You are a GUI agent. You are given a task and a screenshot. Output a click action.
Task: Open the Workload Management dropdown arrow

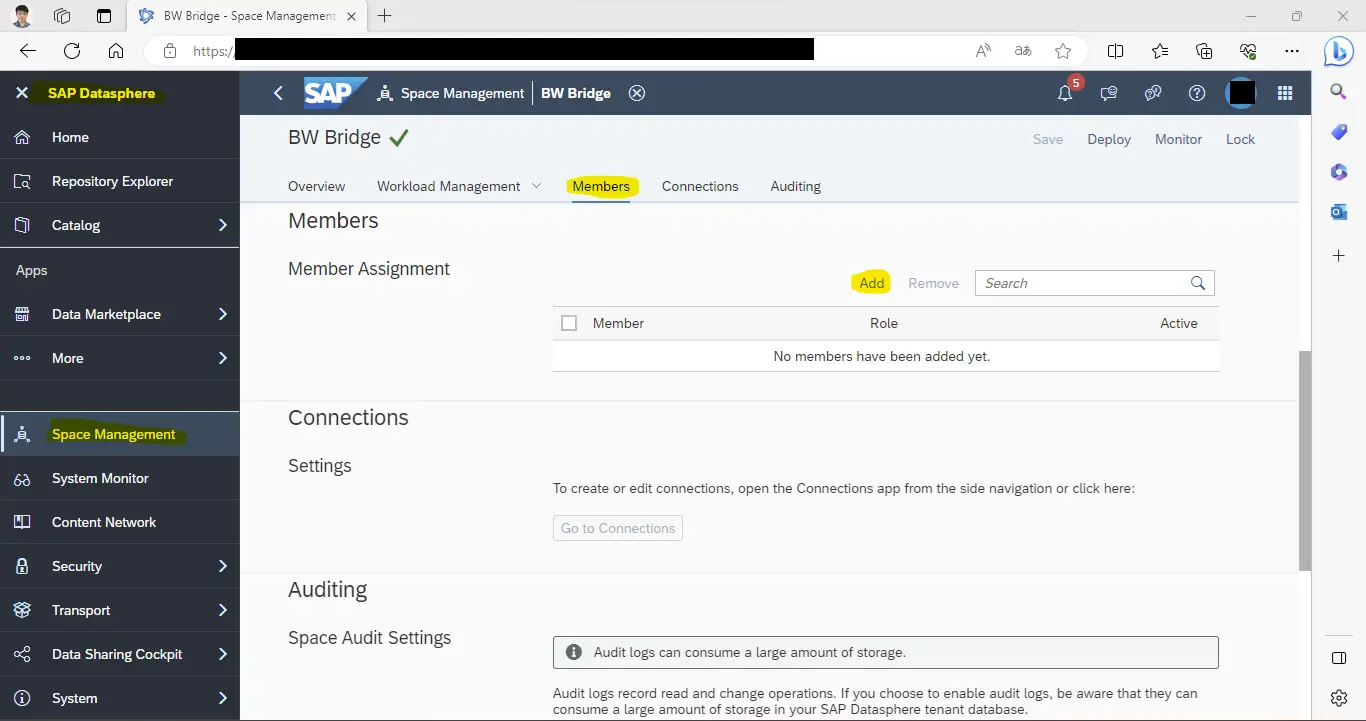pos(536,186)
